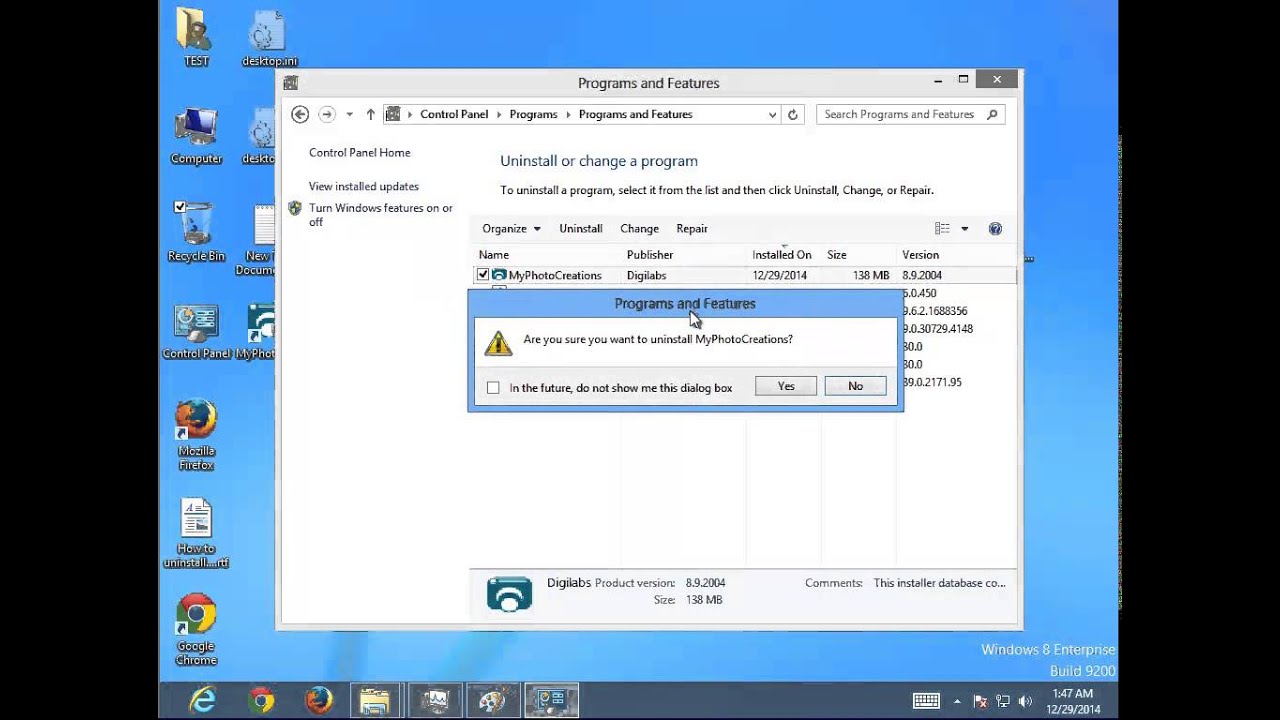The image size is (1280, 720).
Task: Confirm uninstall by clicking Yes
Action: point(786,386)
